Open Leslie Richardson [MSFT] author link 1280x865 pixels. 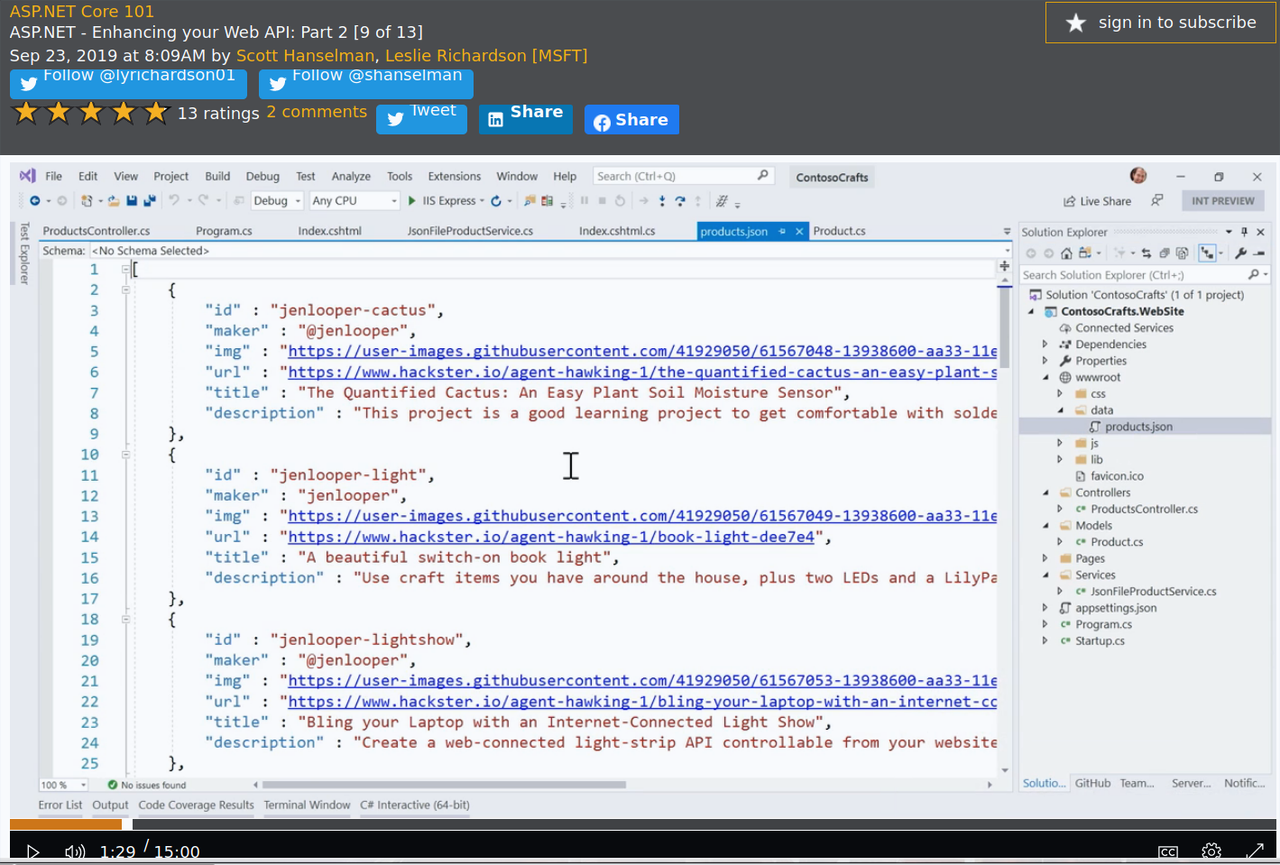click(x=486, y=55)
